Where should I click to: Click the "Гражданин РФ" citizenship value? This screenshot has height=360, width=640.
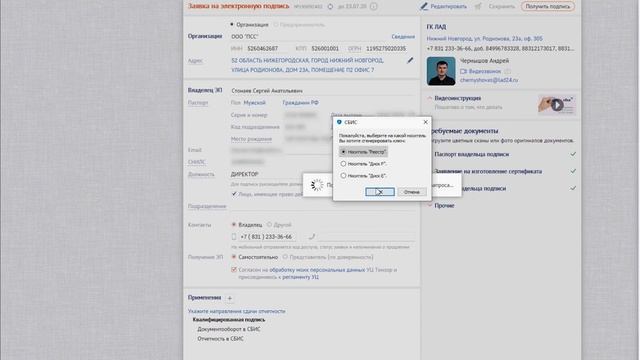click(300, 103)
